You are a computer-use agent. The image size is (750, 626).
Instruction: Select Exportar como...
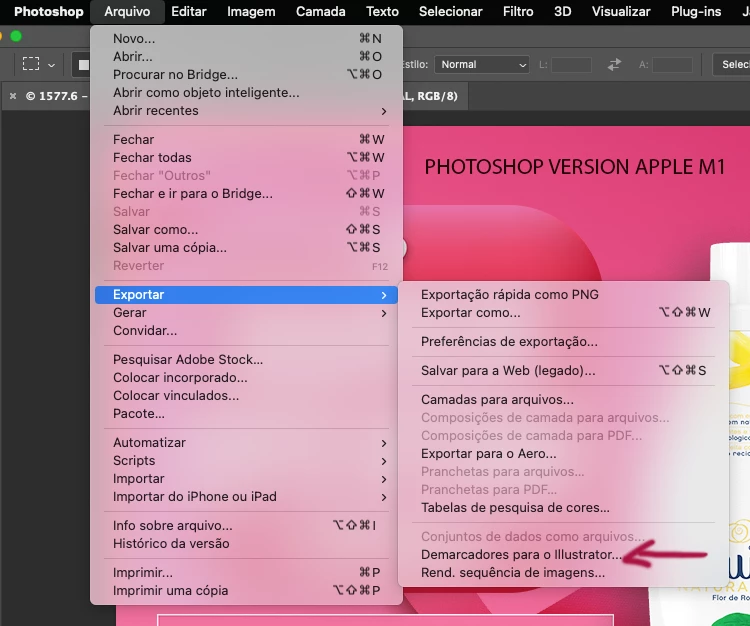click(563, 313)
